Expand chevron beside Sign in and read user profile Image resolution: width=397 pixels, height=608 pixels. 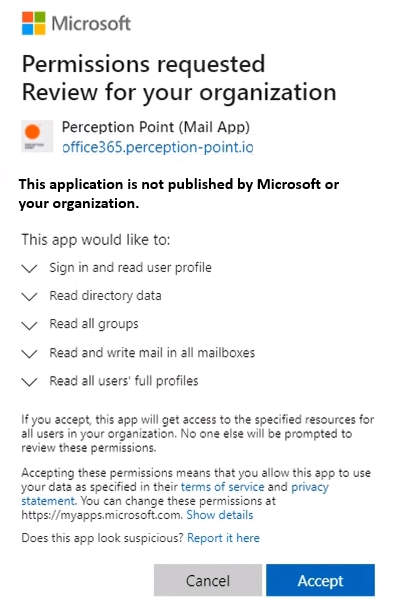tap(29, 268)
